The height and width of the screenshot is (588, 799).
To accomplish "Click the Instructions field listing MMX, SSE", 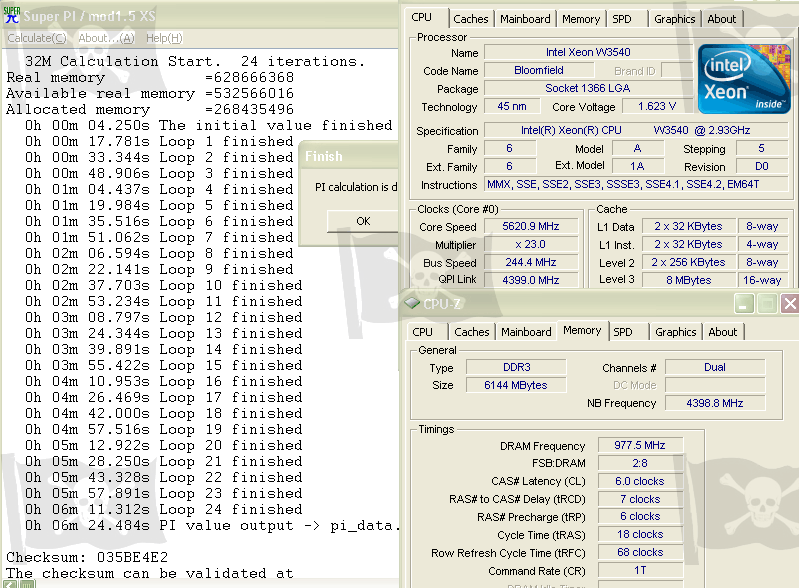I will (635, 184).
